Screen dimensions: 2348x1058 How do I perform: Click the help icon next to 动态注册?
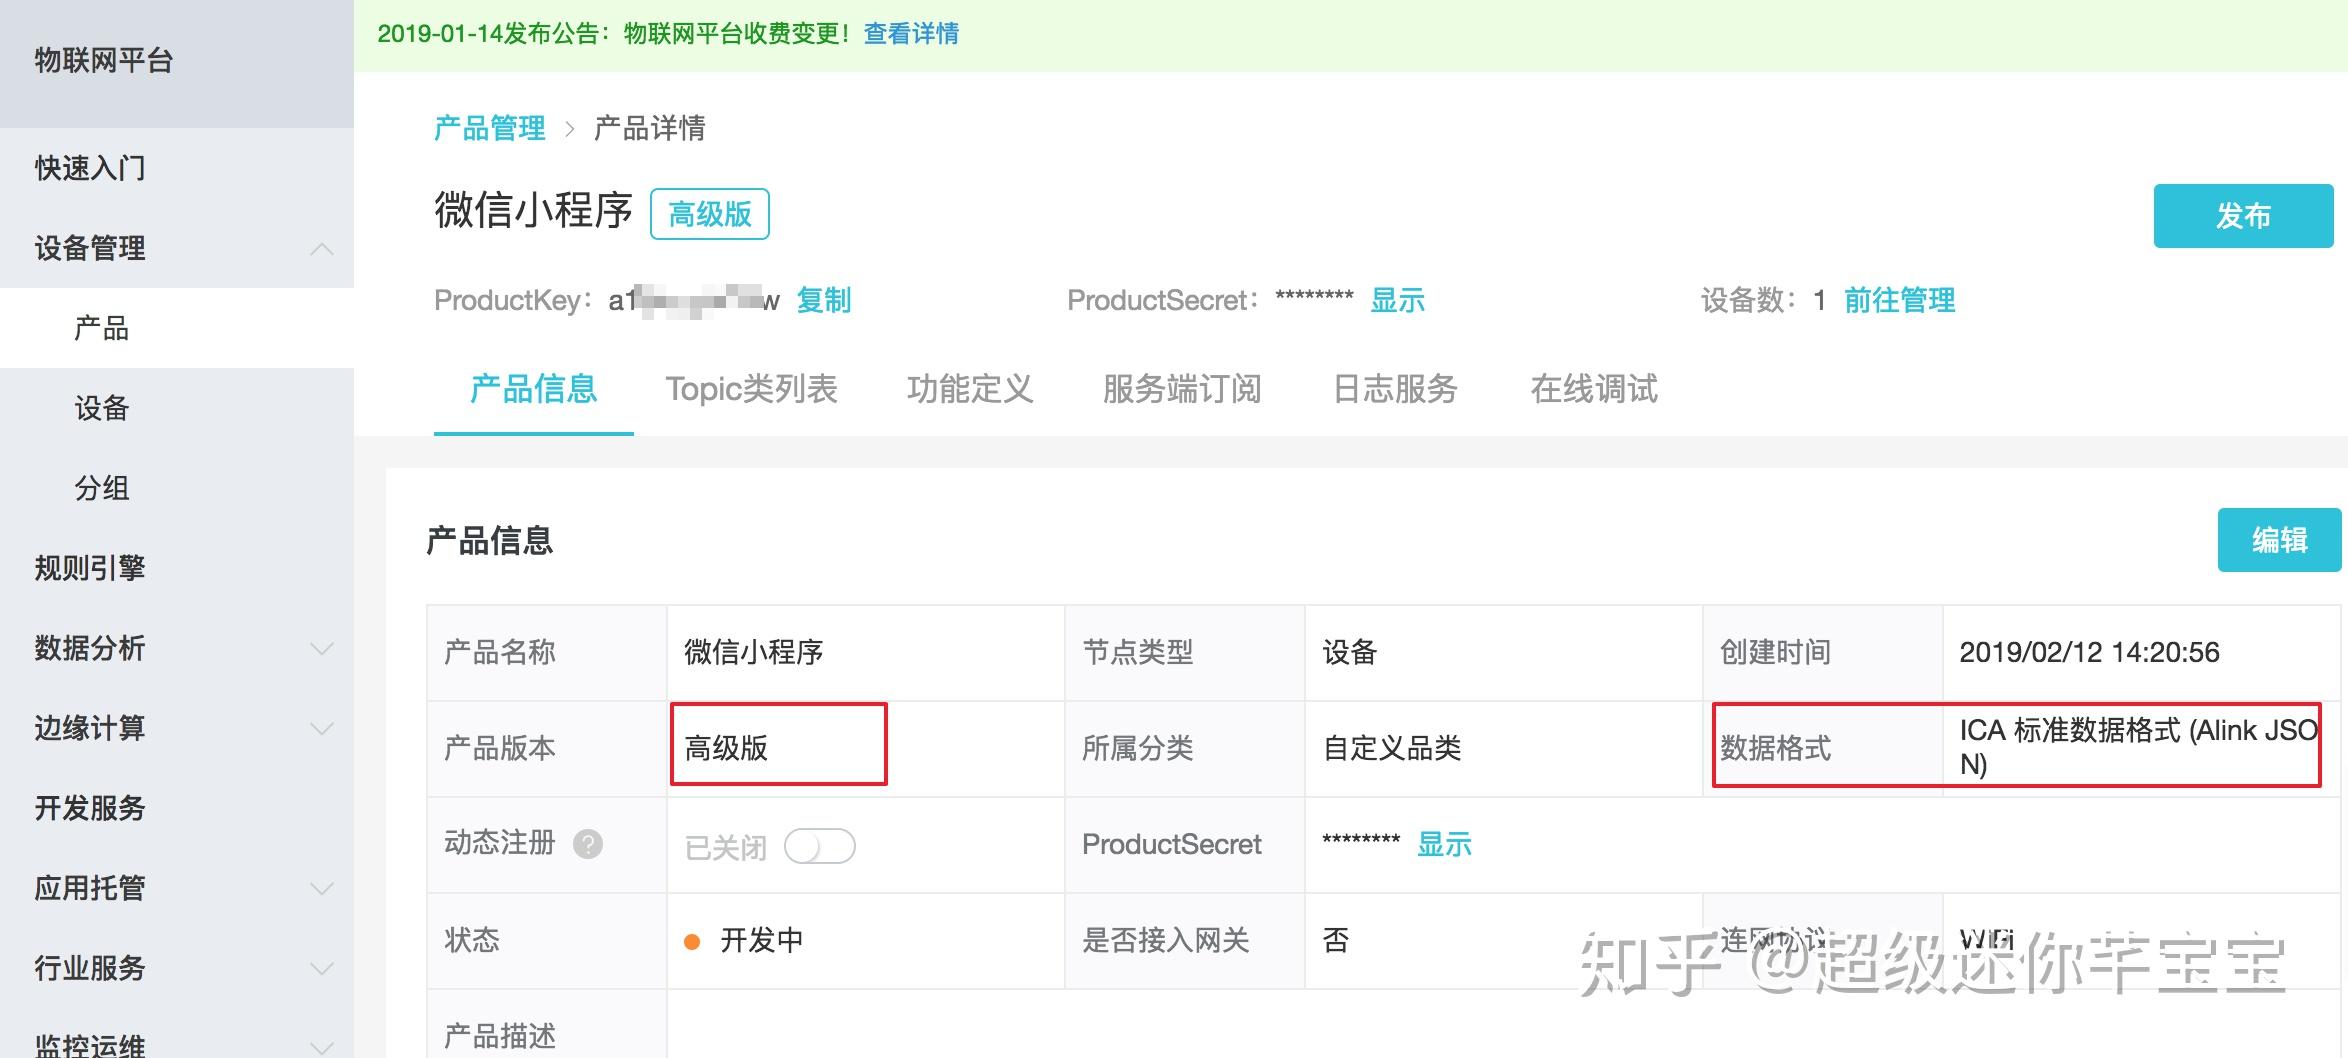(x=590, y=845)
